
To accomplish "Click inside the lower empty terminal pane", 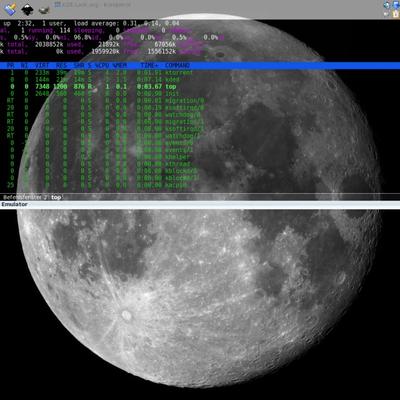I will pos(200,304).
